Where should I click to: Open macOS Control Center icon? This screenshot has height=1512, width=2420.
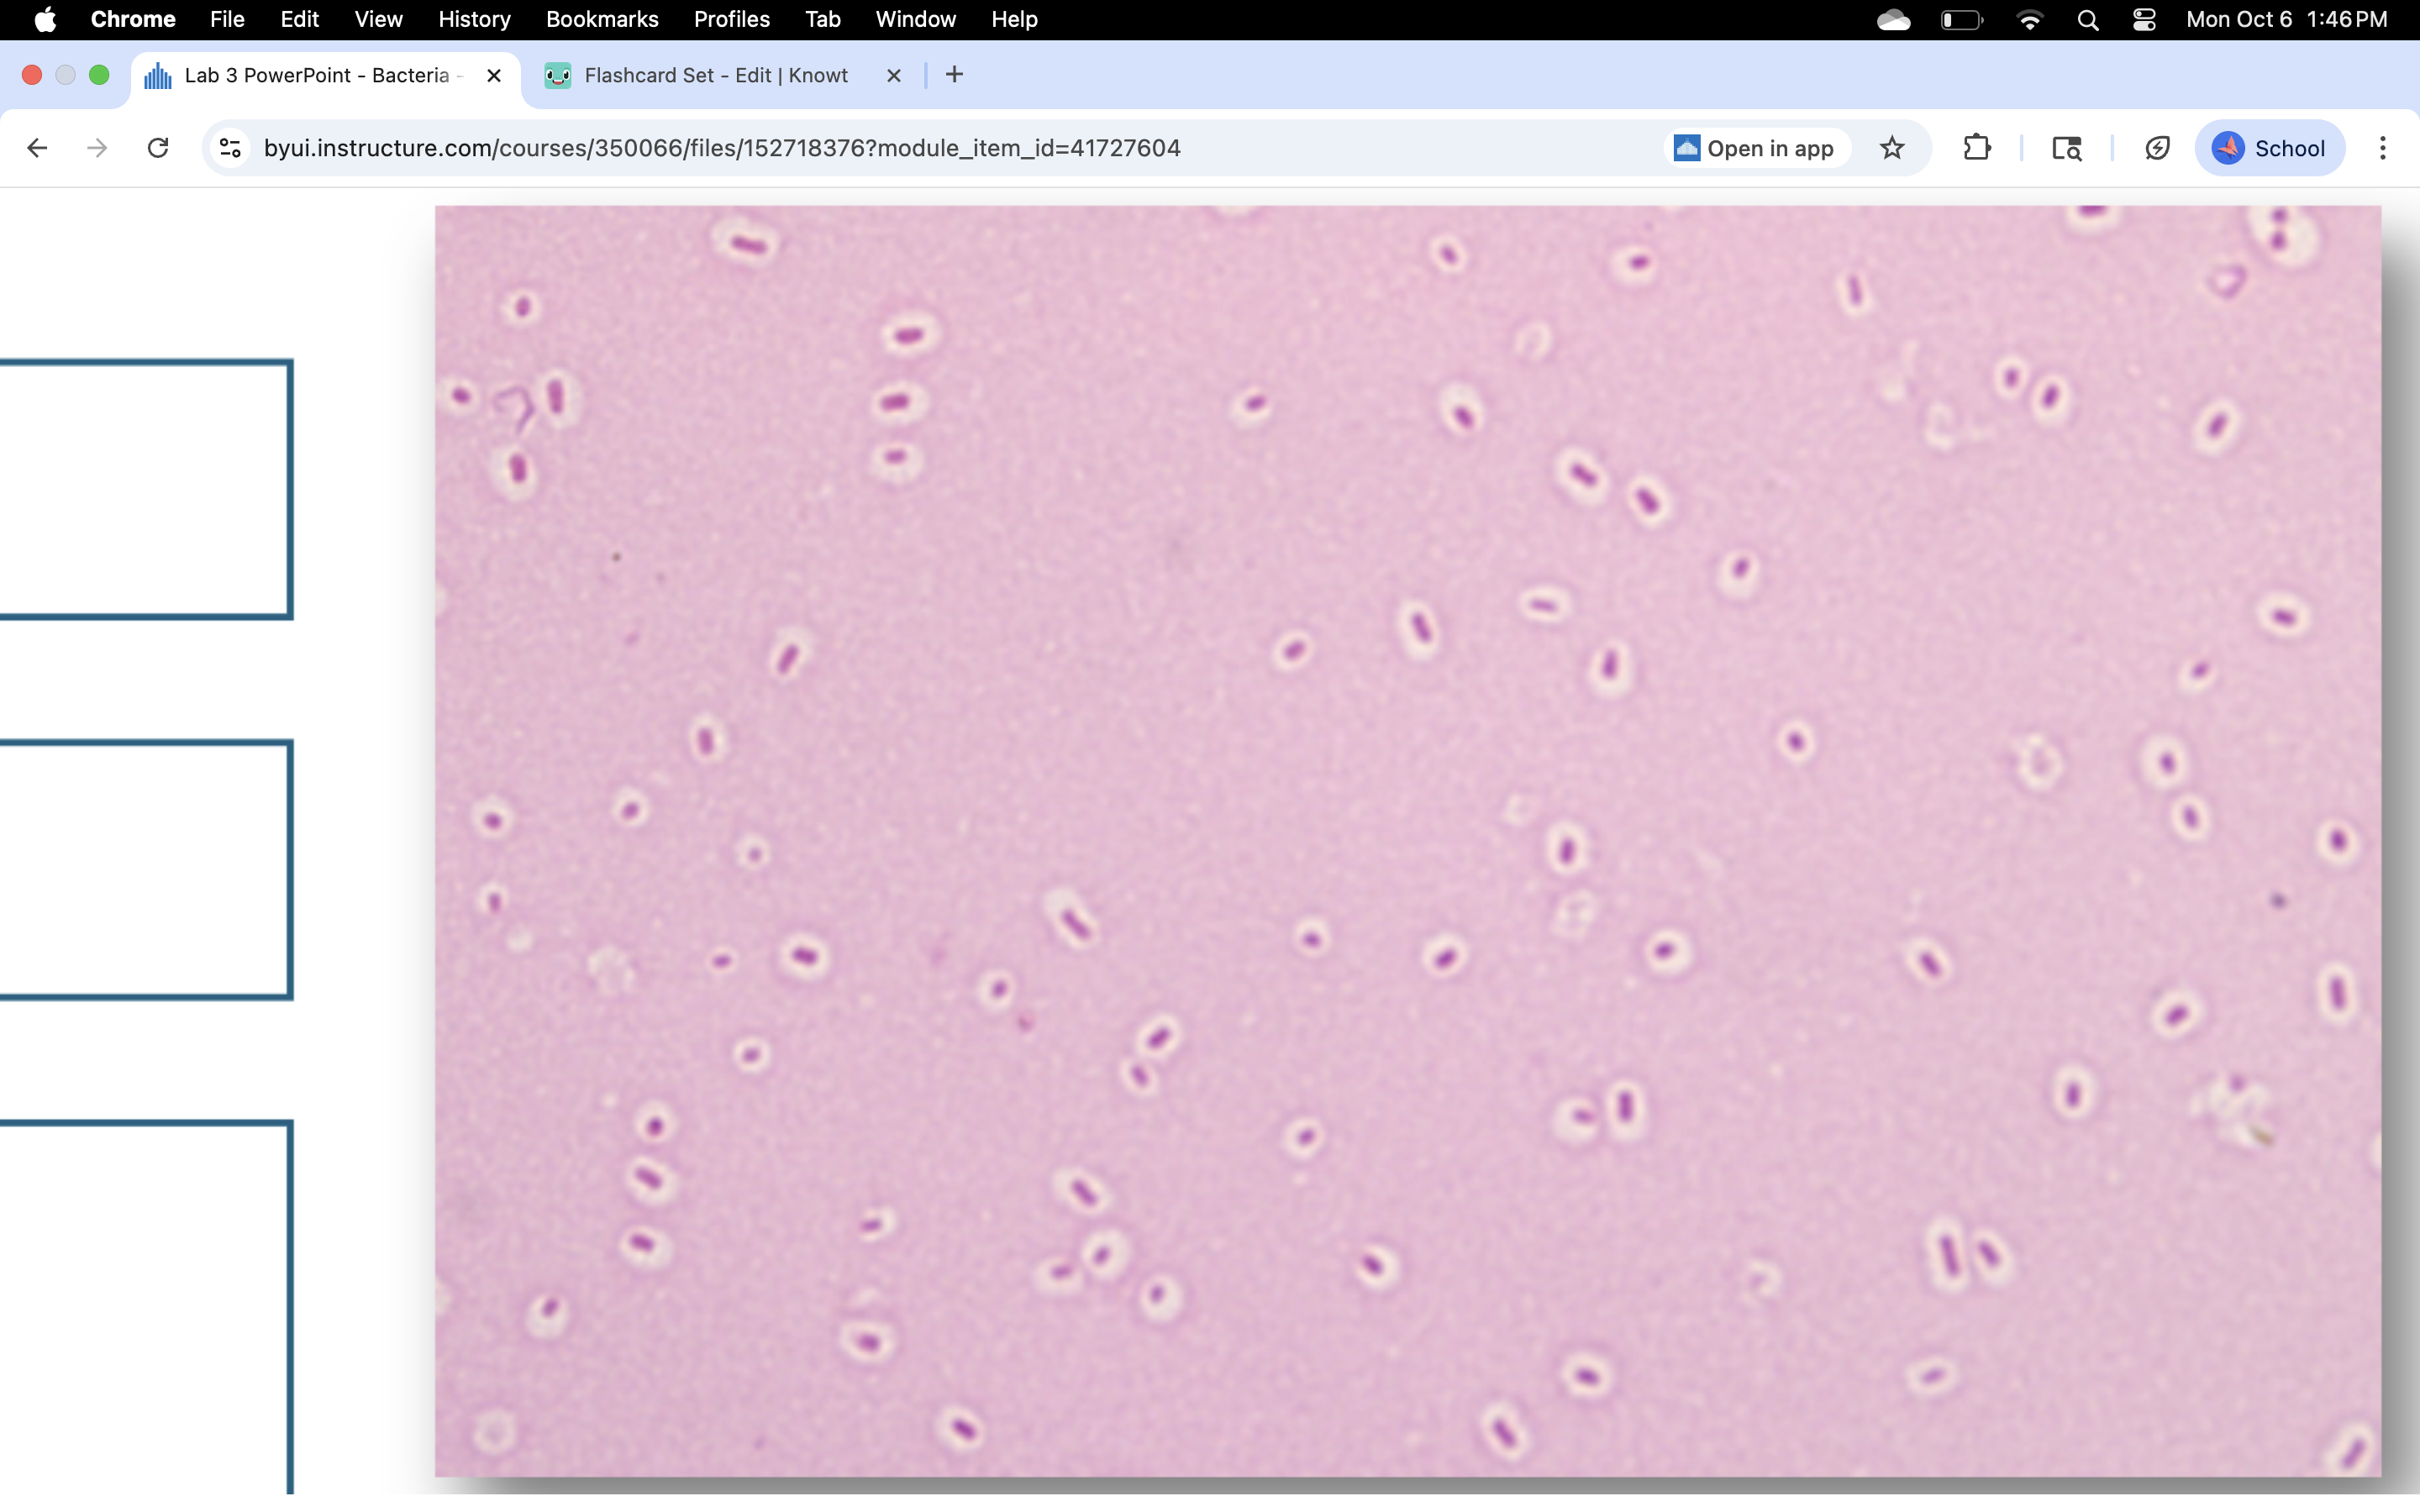tap(2144, 19)
